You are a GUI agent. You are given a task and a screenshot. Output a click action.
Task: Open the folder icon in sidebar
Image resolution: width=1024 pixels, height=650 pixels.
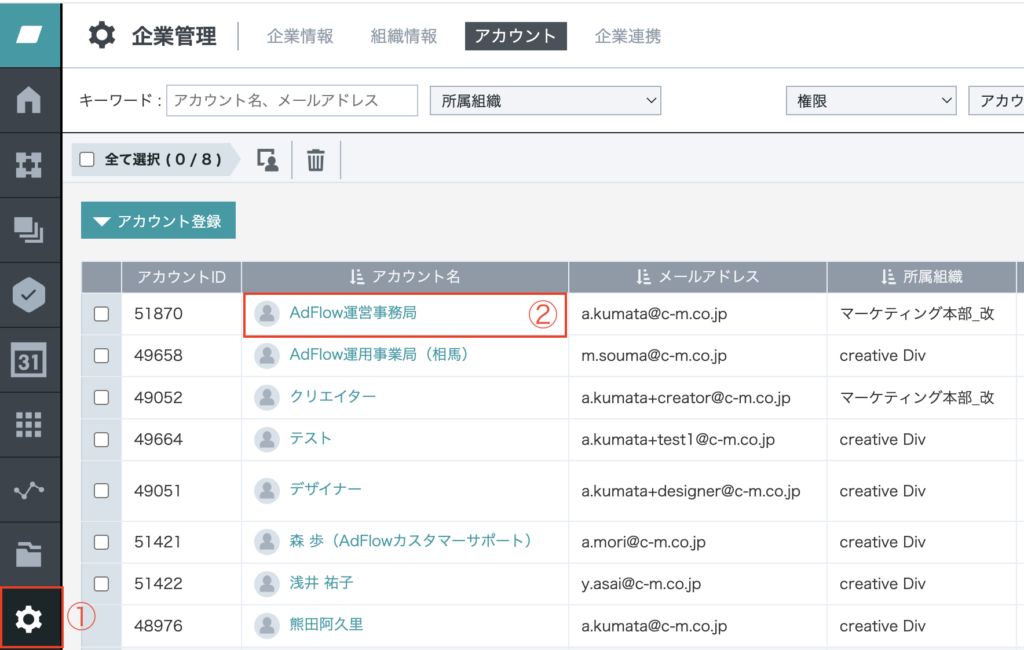click(x=29, y=554)
